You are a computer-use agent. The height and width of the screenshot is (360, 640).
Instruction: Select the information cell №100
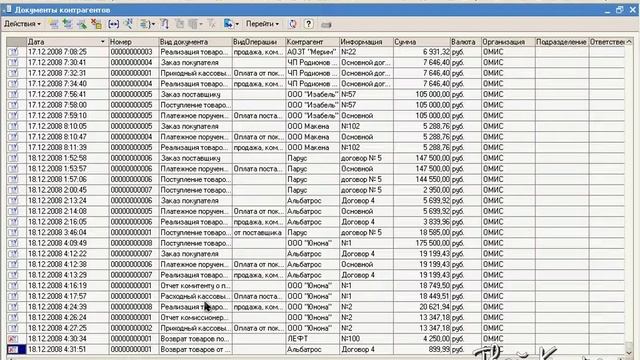pyautogui.click(x=366, y=339)
